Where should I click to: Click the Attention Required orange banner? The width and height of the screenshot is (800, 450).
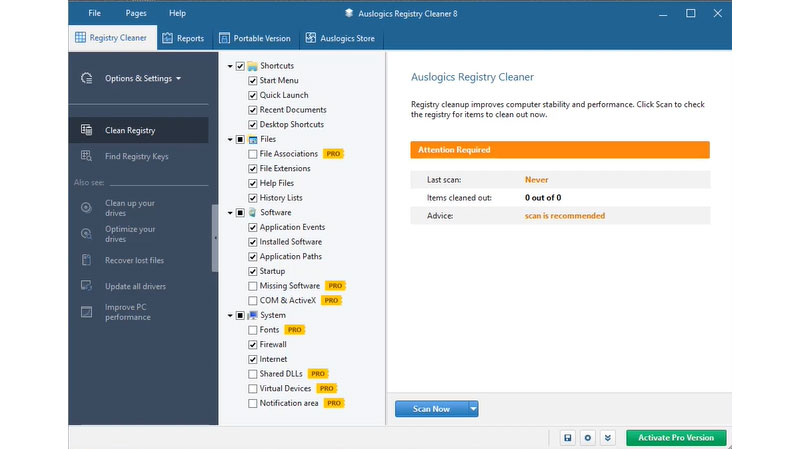[560, 149]
